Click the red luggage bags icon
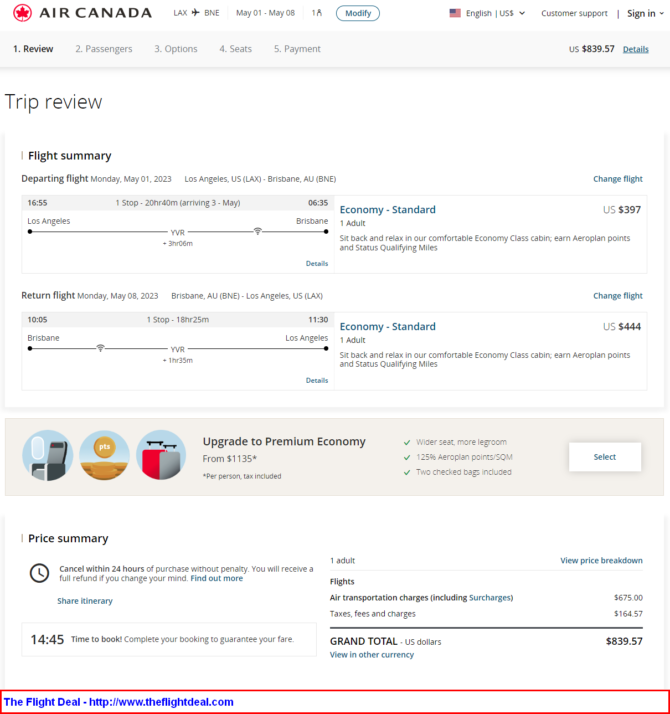 click(161, 455)
